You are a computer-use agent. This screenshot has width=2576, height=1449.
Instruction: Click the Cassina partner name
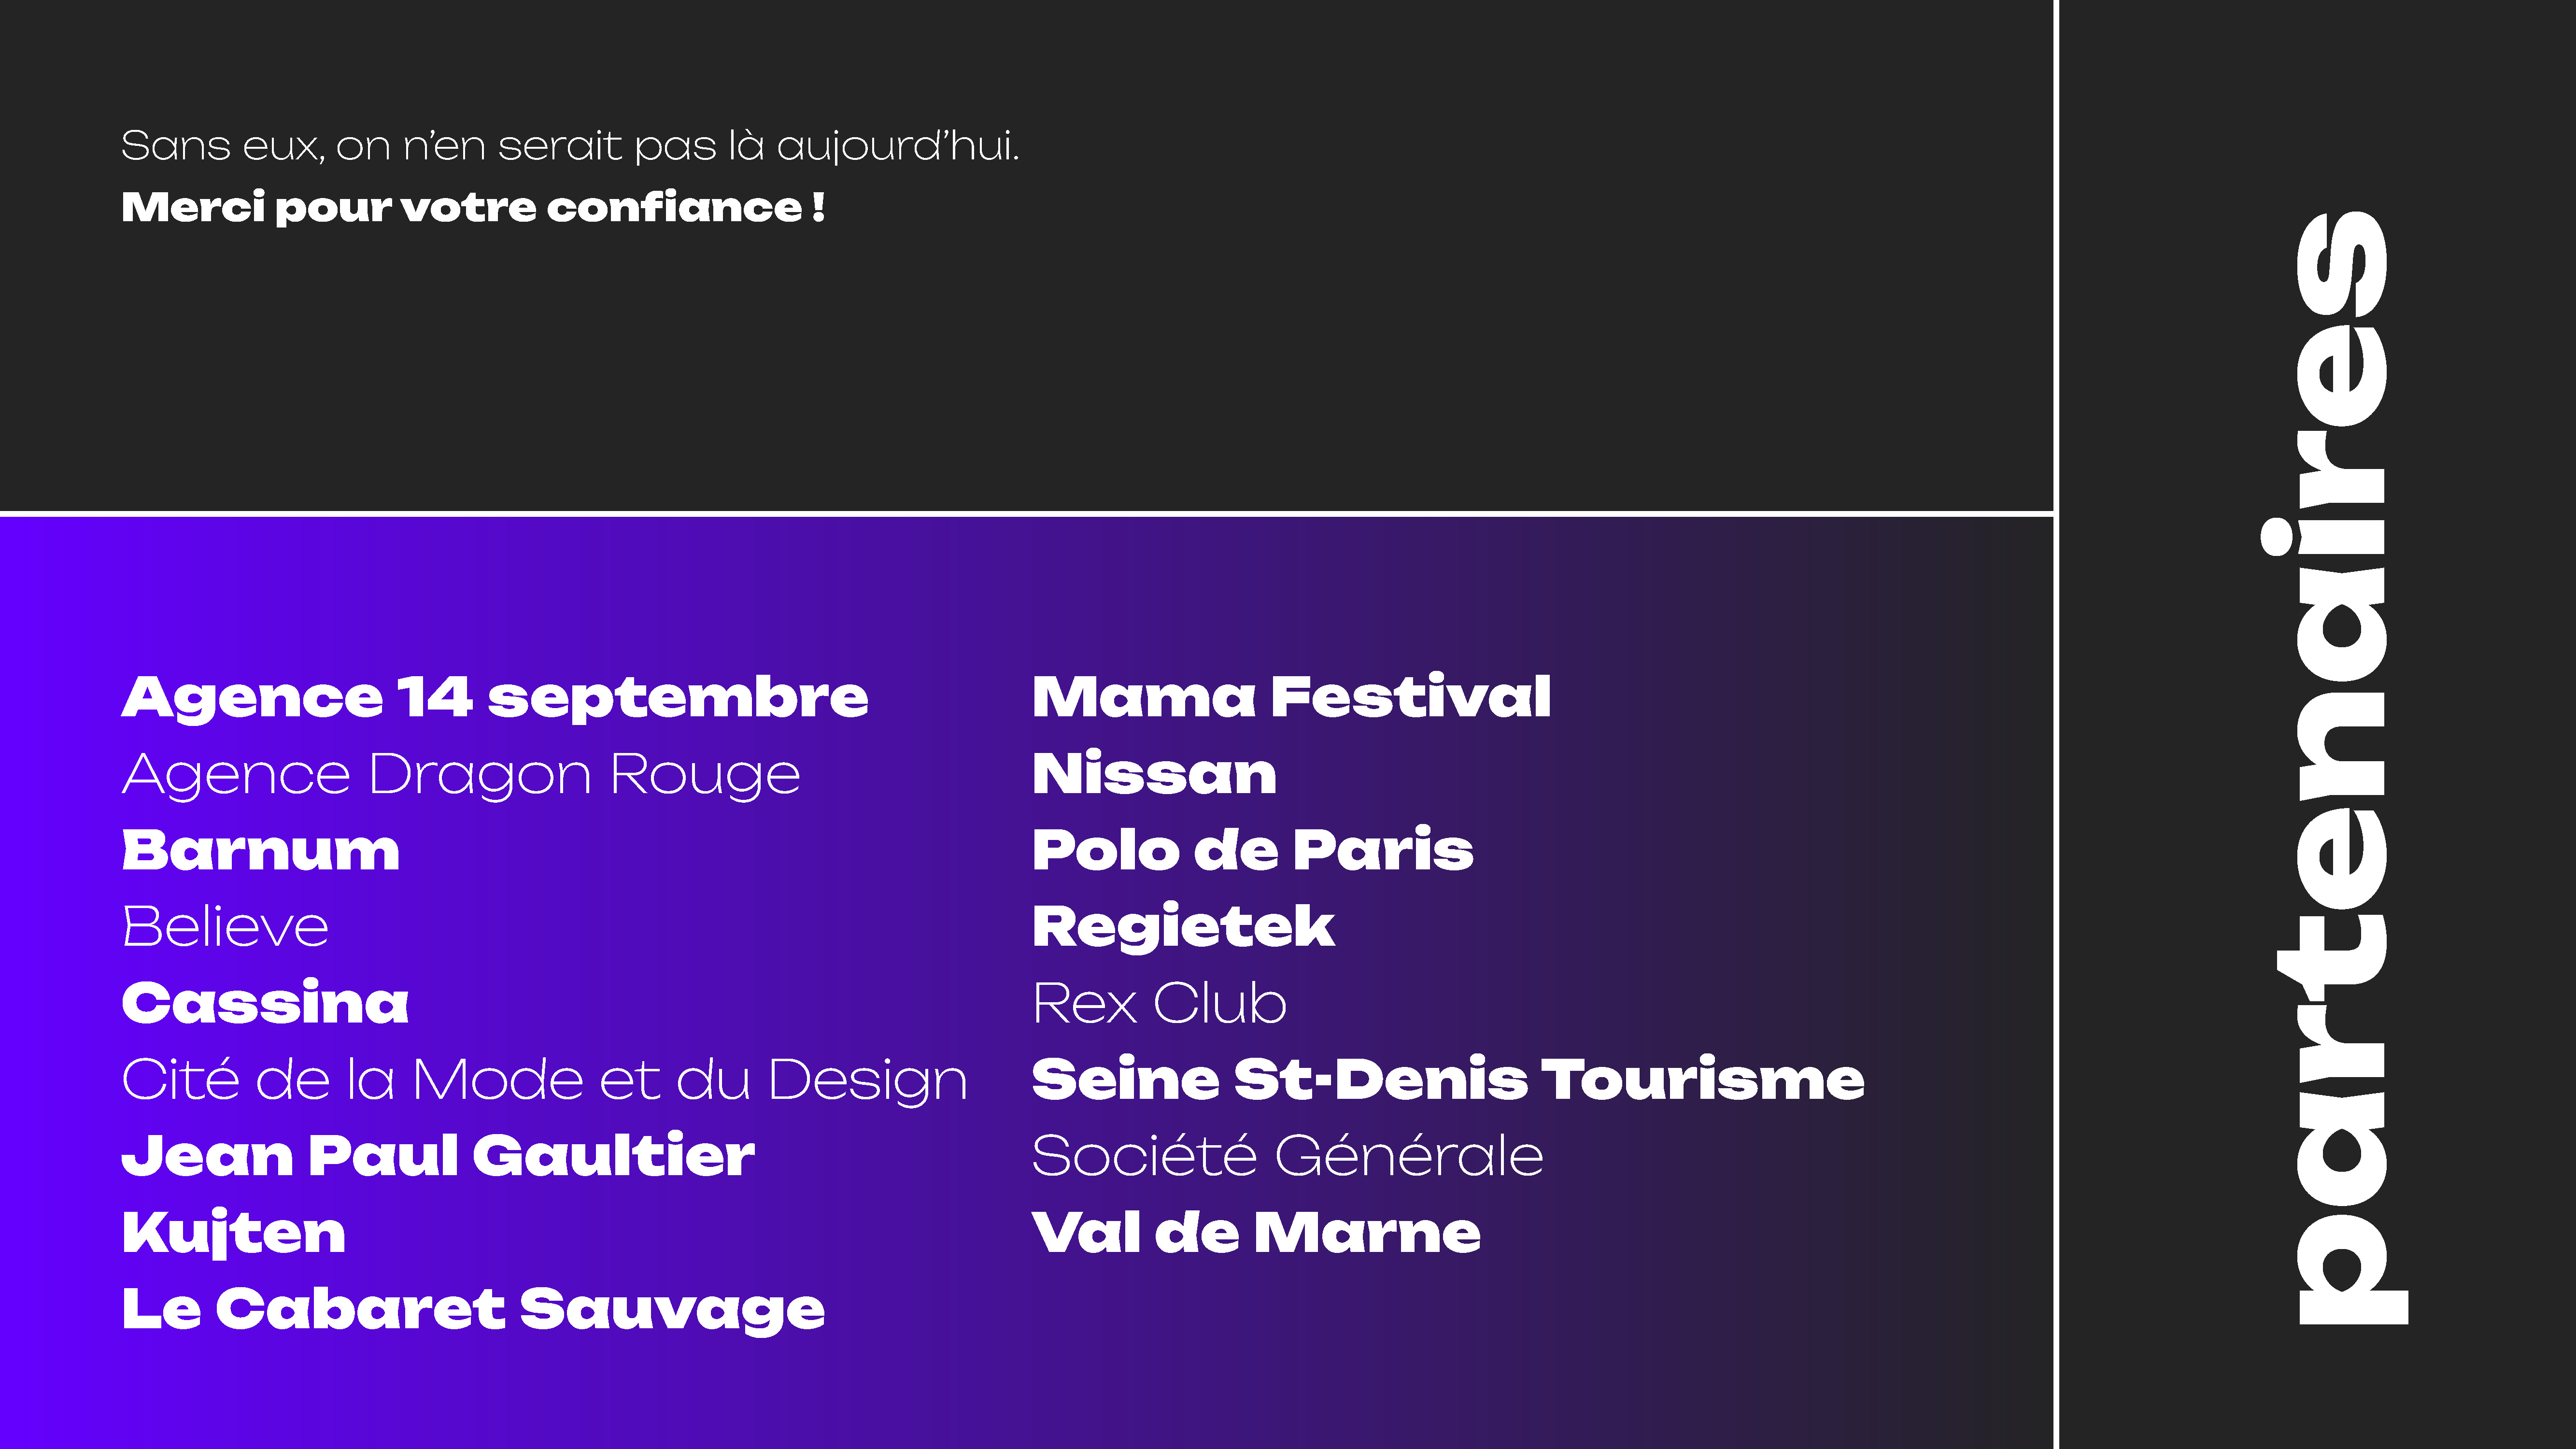pyautogui.click(x=265, y=1003)
